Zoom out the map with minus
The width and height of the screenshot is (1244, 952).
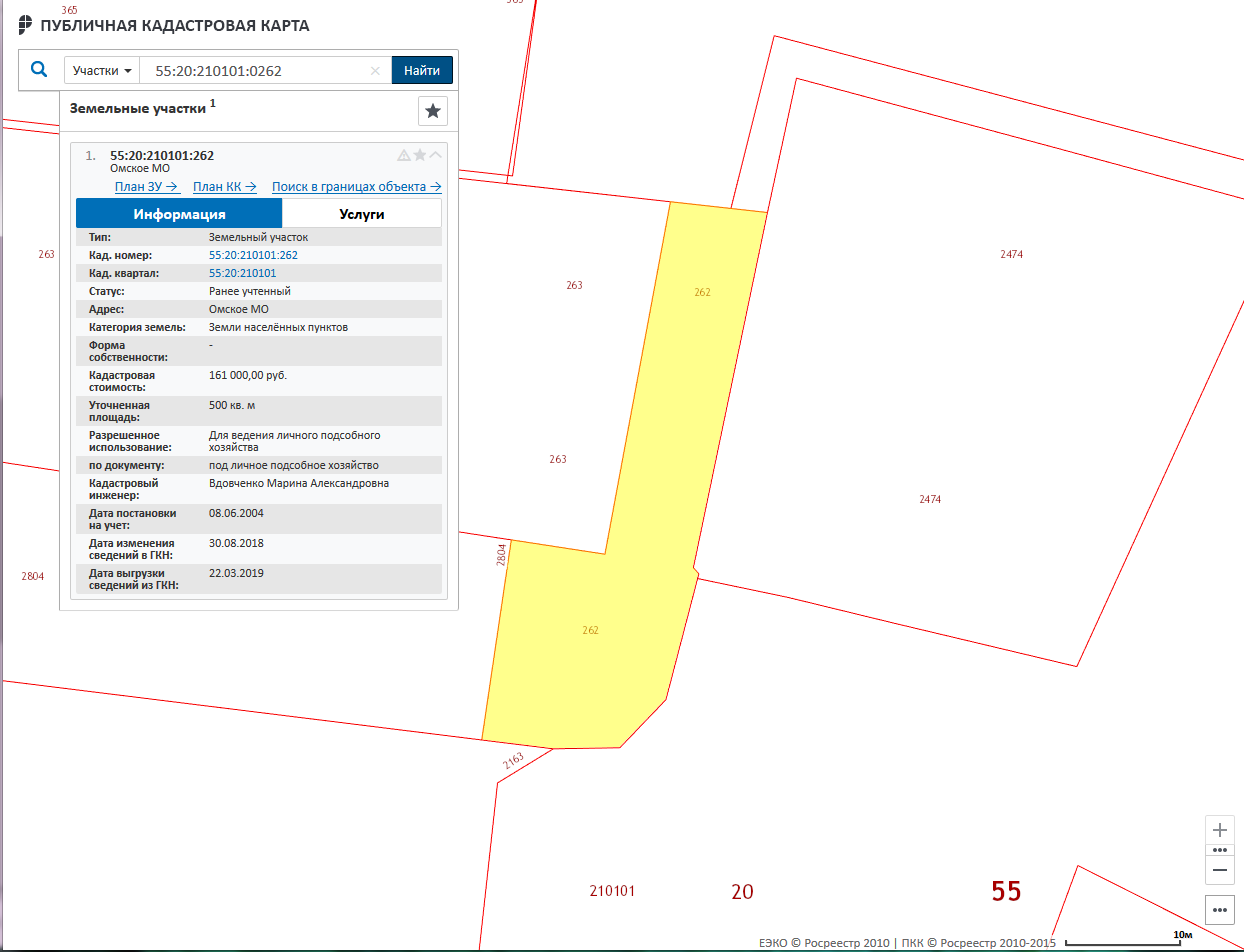click(x=1219, y=870)
